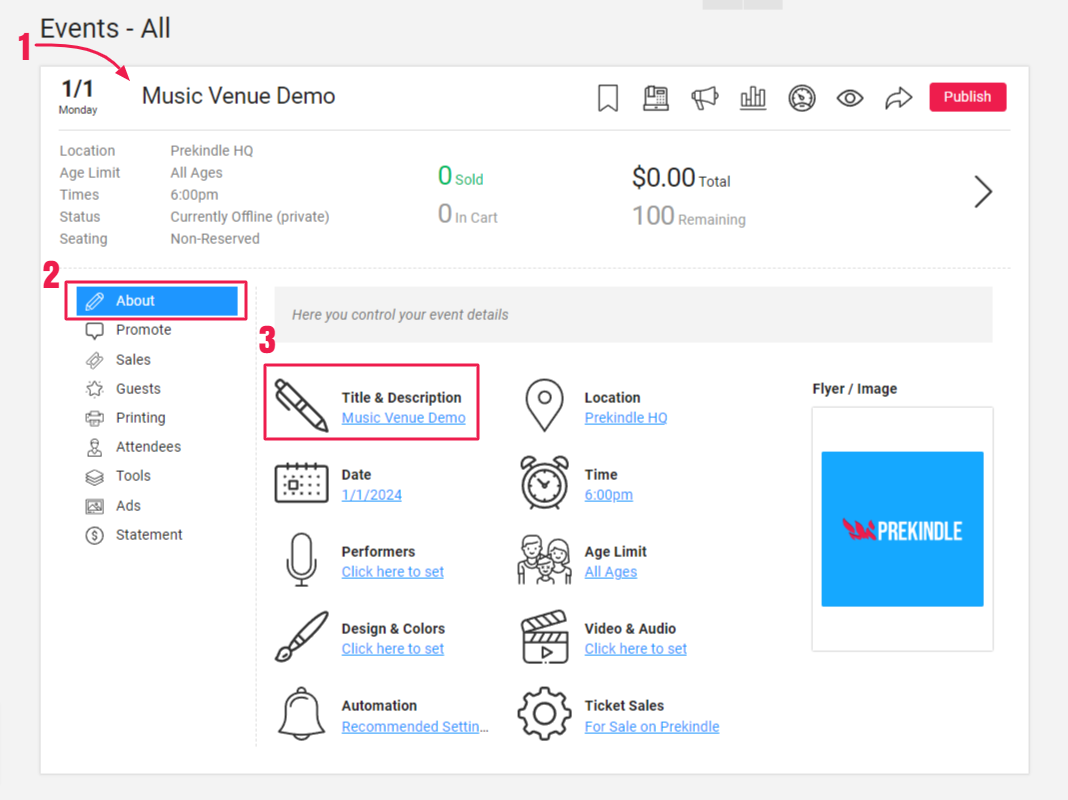
Task: Click the alarm clock Time icon
Action: (544, 482)
